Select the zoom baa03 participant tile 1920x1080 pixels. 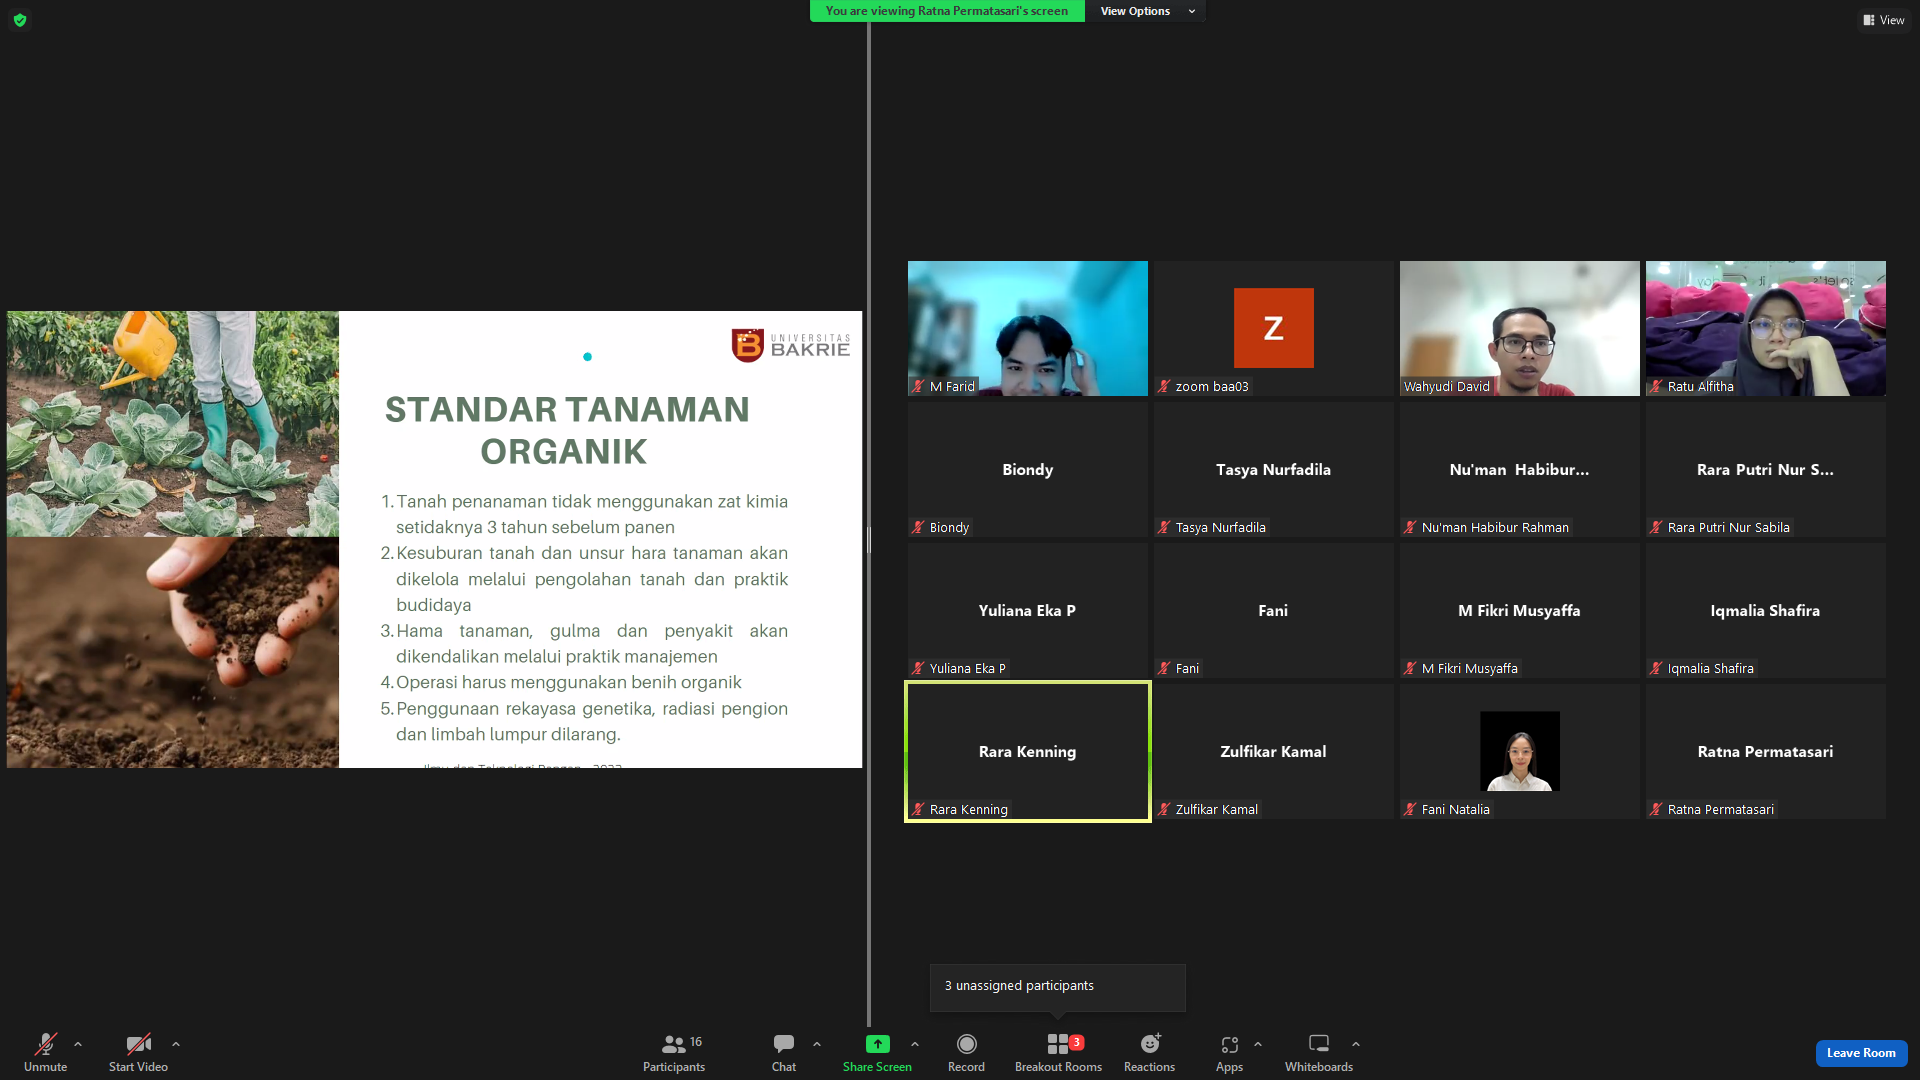1274,328
